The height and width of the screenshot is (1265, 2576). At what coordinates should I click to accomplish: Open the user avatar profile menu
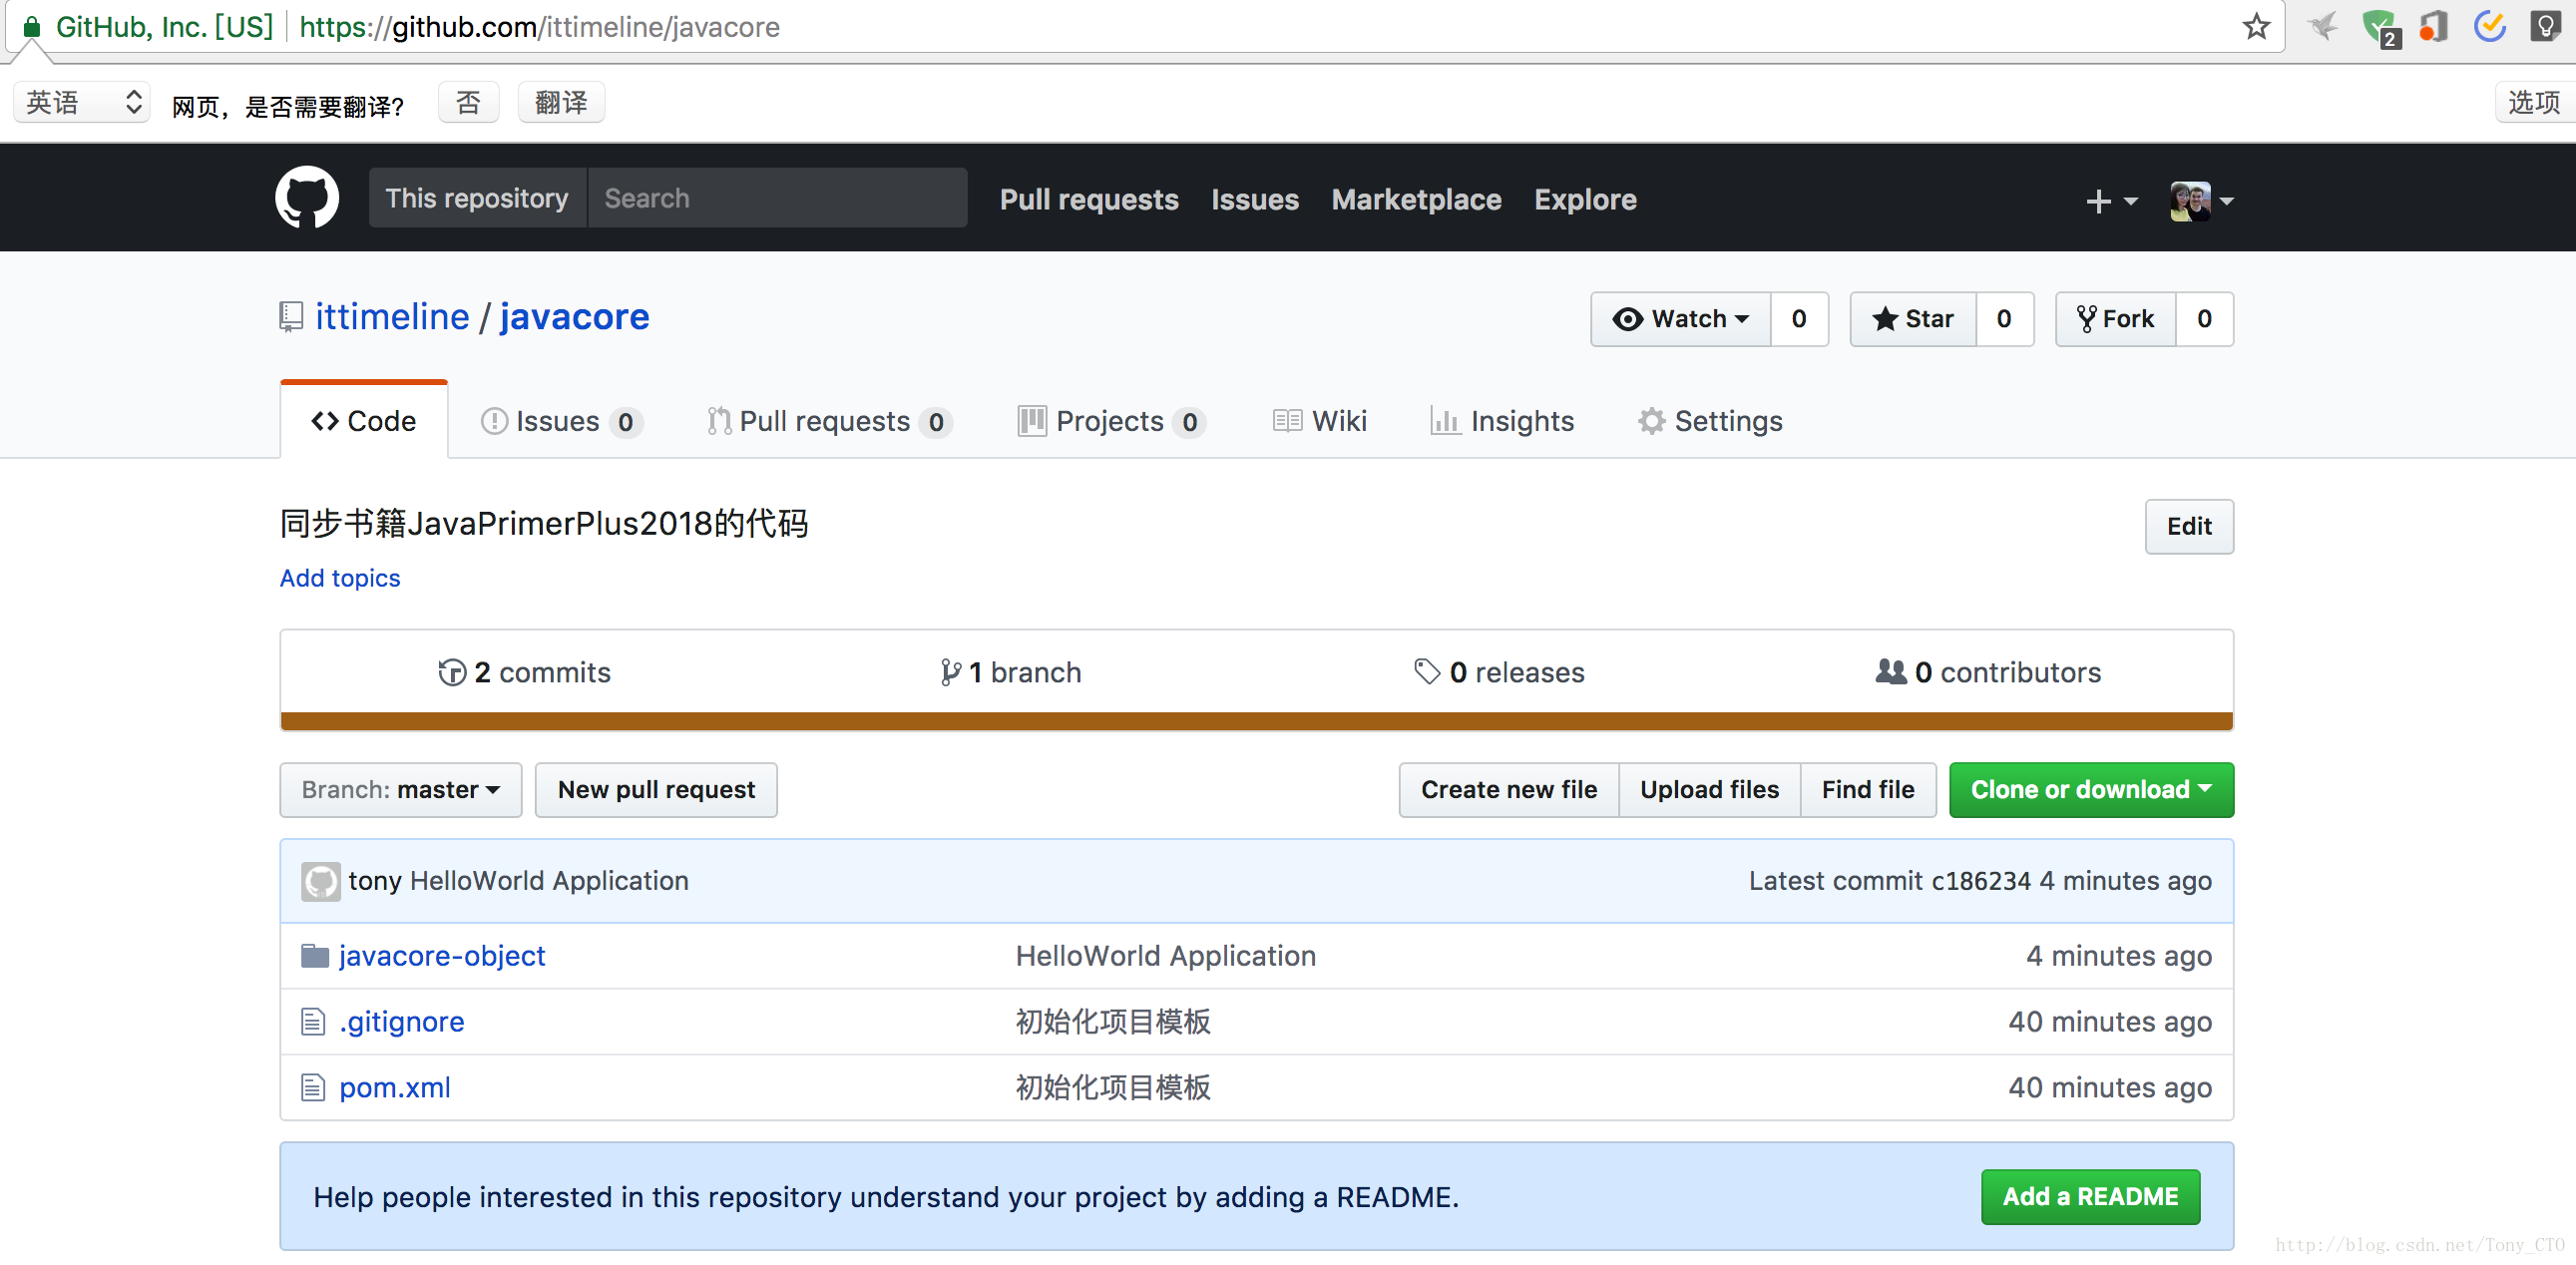click(2201, 201)
